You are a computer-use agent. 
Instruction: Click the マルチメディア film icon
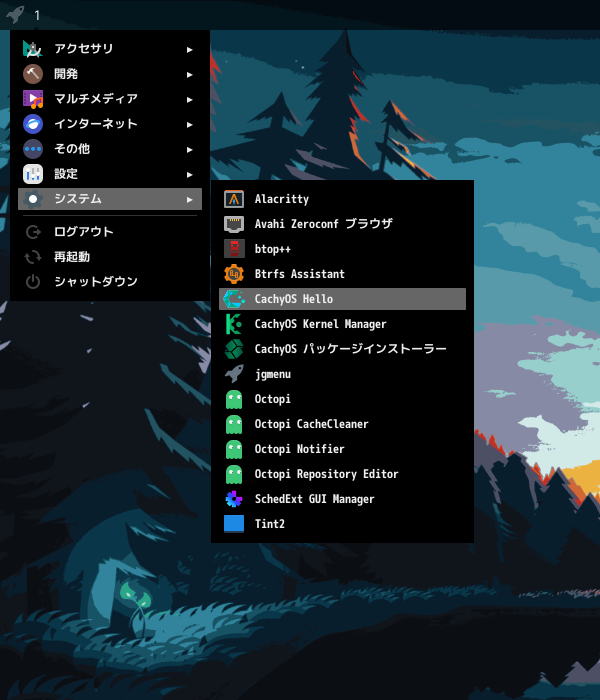coord(33,99)
